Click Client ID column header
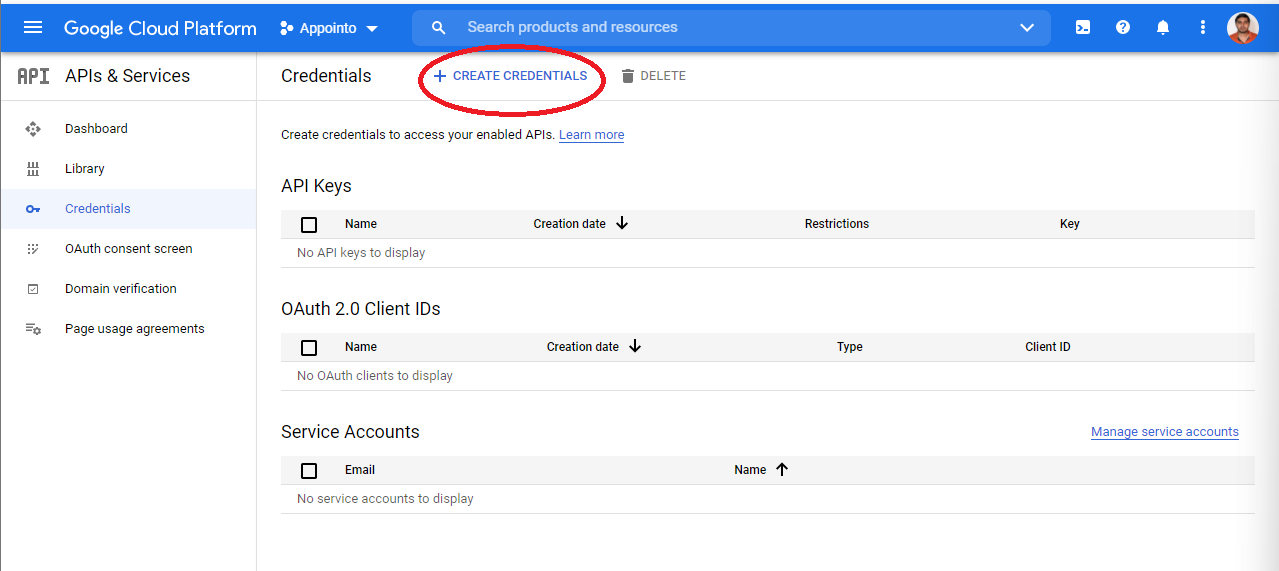 click(x=1048, y=347)
